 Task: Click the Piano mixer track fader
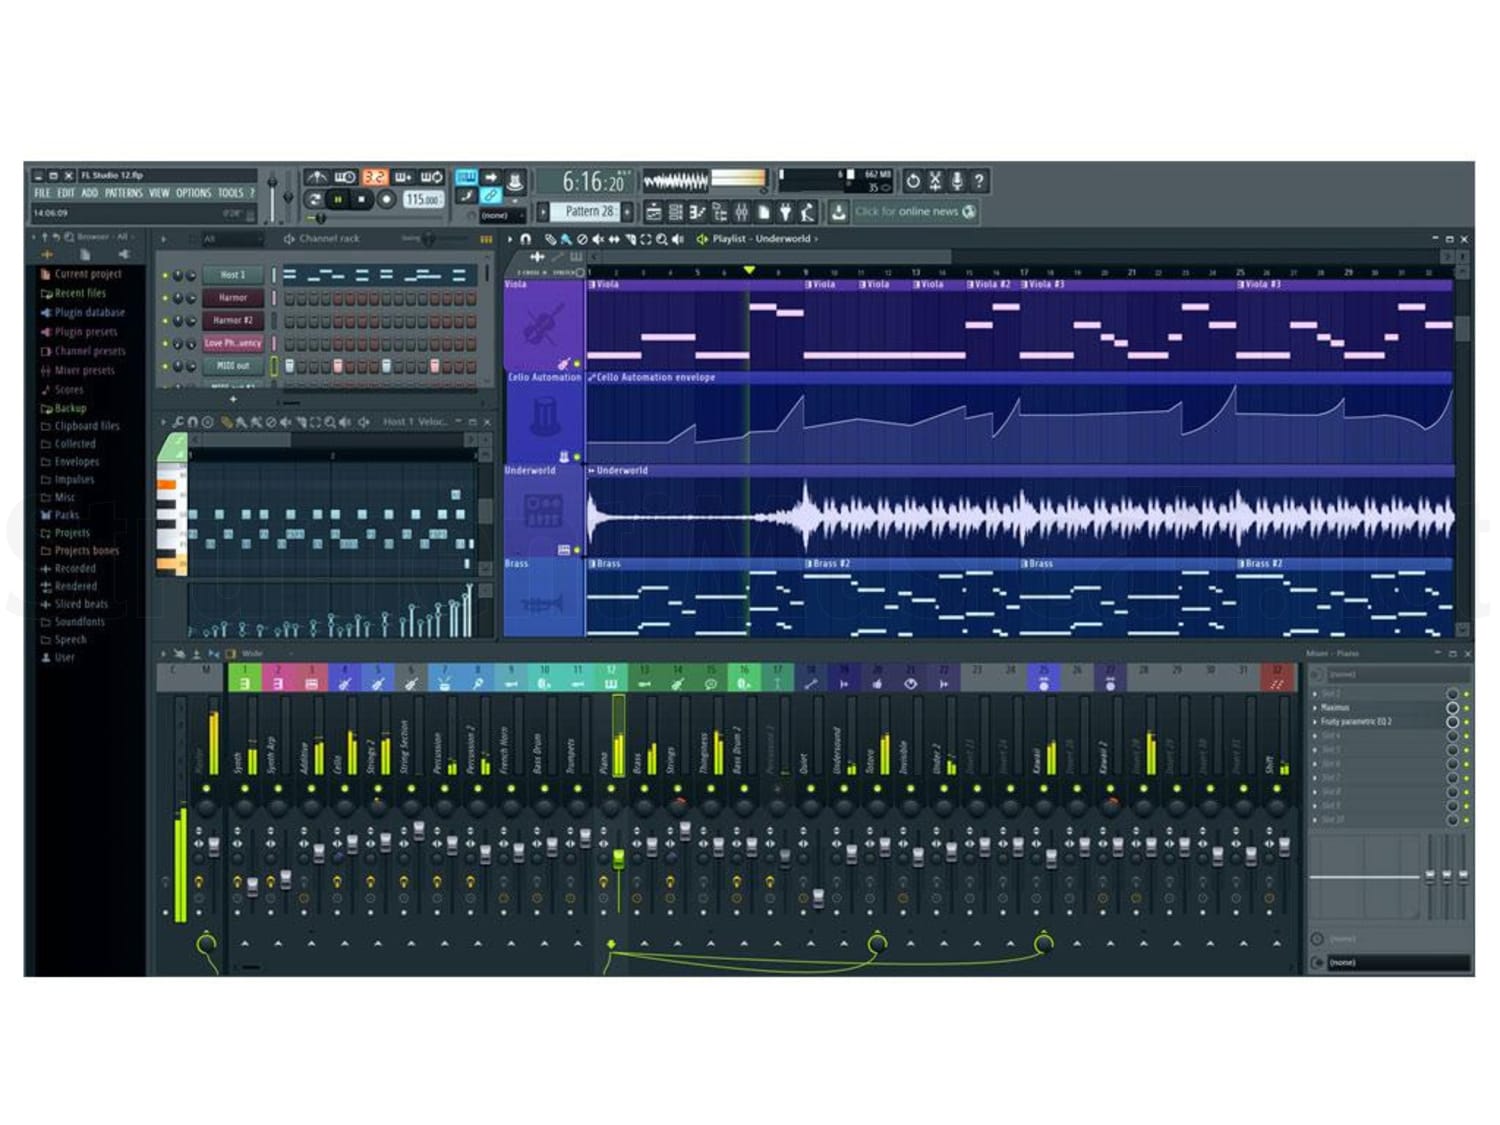[618, 858]
